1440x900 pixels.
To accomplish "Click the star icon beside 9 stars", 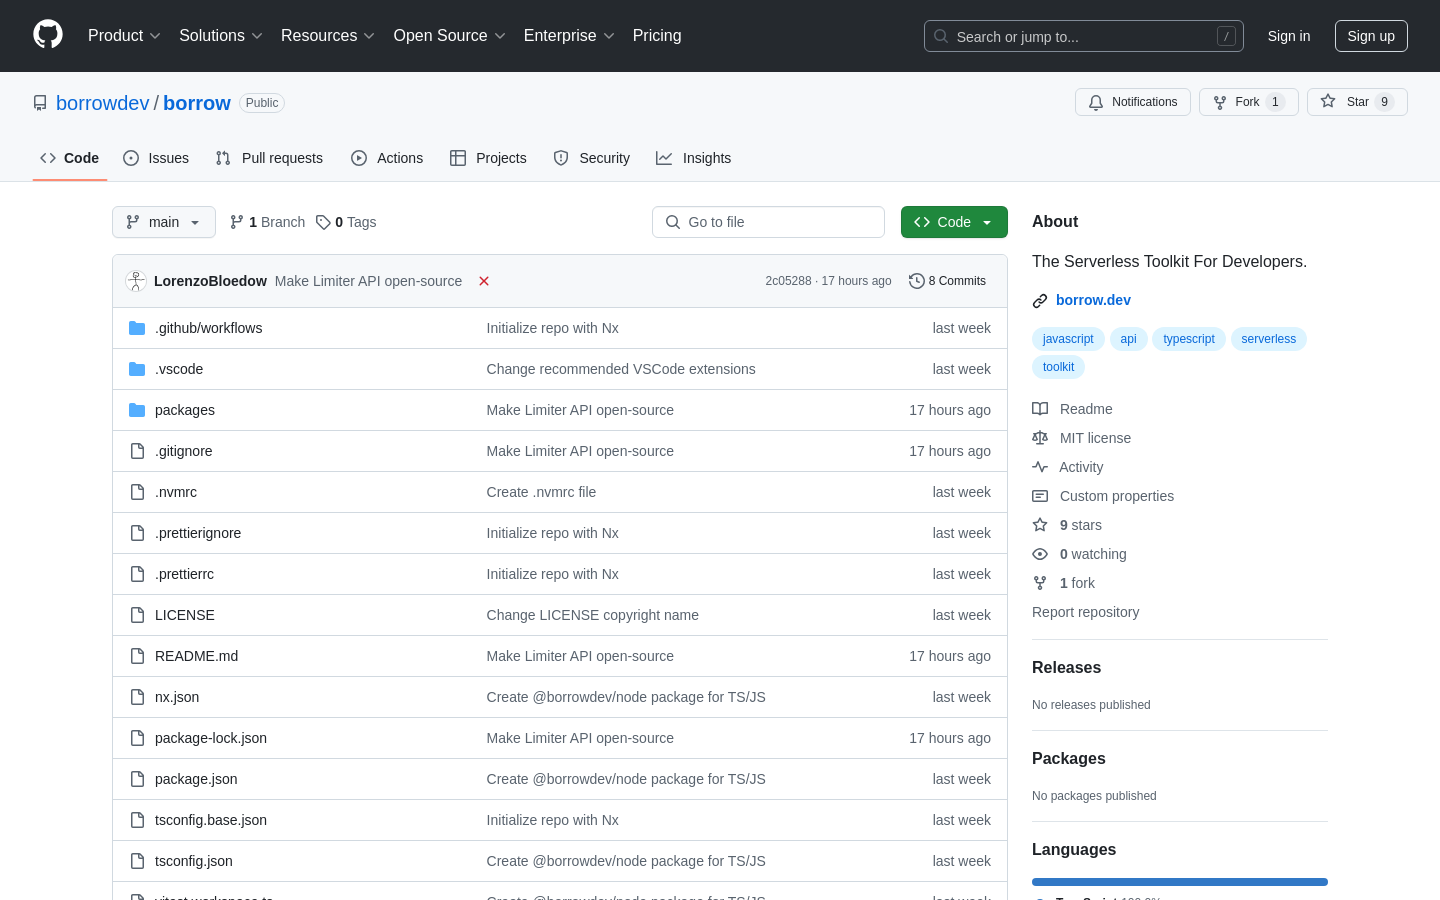I will (x=1040, y=525).
